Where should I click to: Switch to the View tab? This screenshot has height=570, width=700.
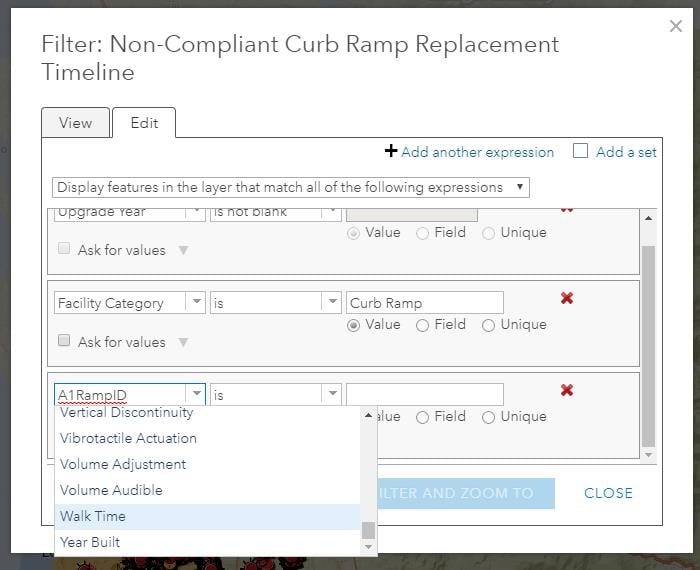[75, 123]
